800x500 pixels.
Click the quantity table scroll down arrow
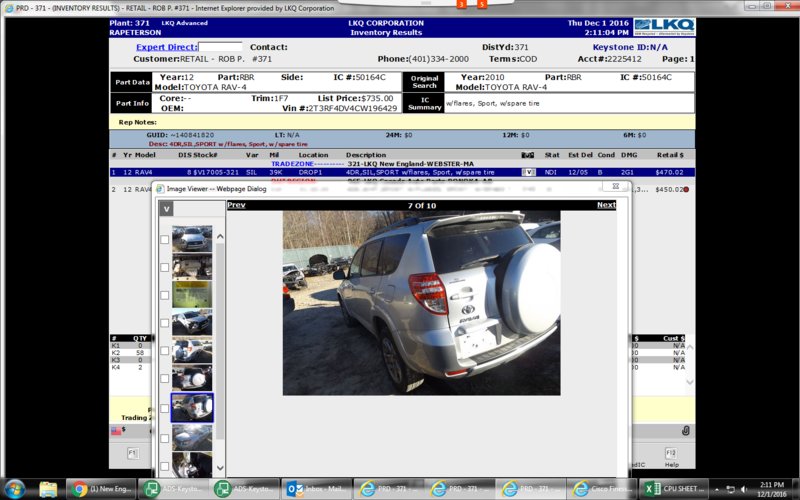tap(690, 382)
